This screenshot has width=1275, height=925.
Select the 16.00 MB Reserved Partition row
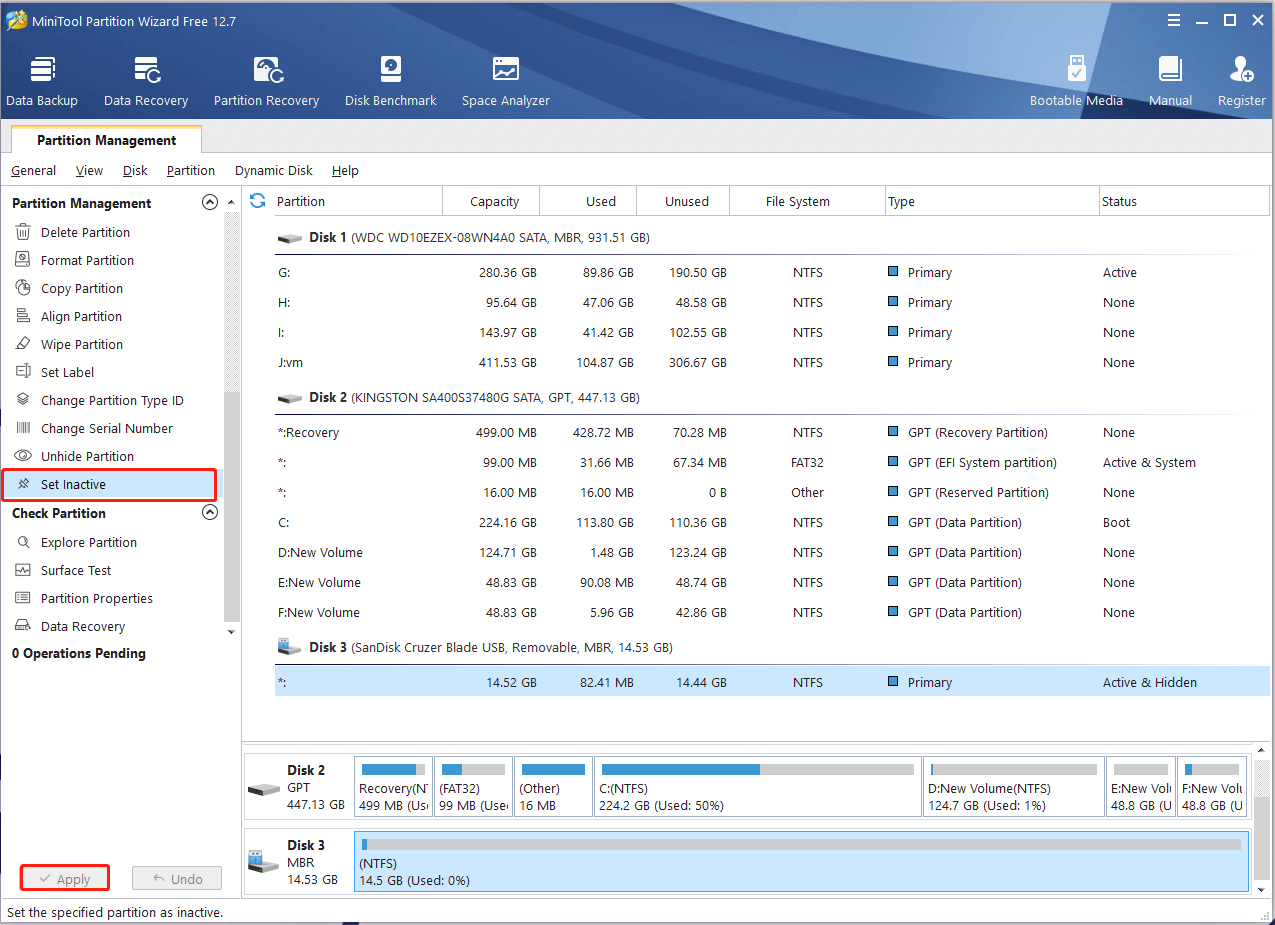pos(772,492)
